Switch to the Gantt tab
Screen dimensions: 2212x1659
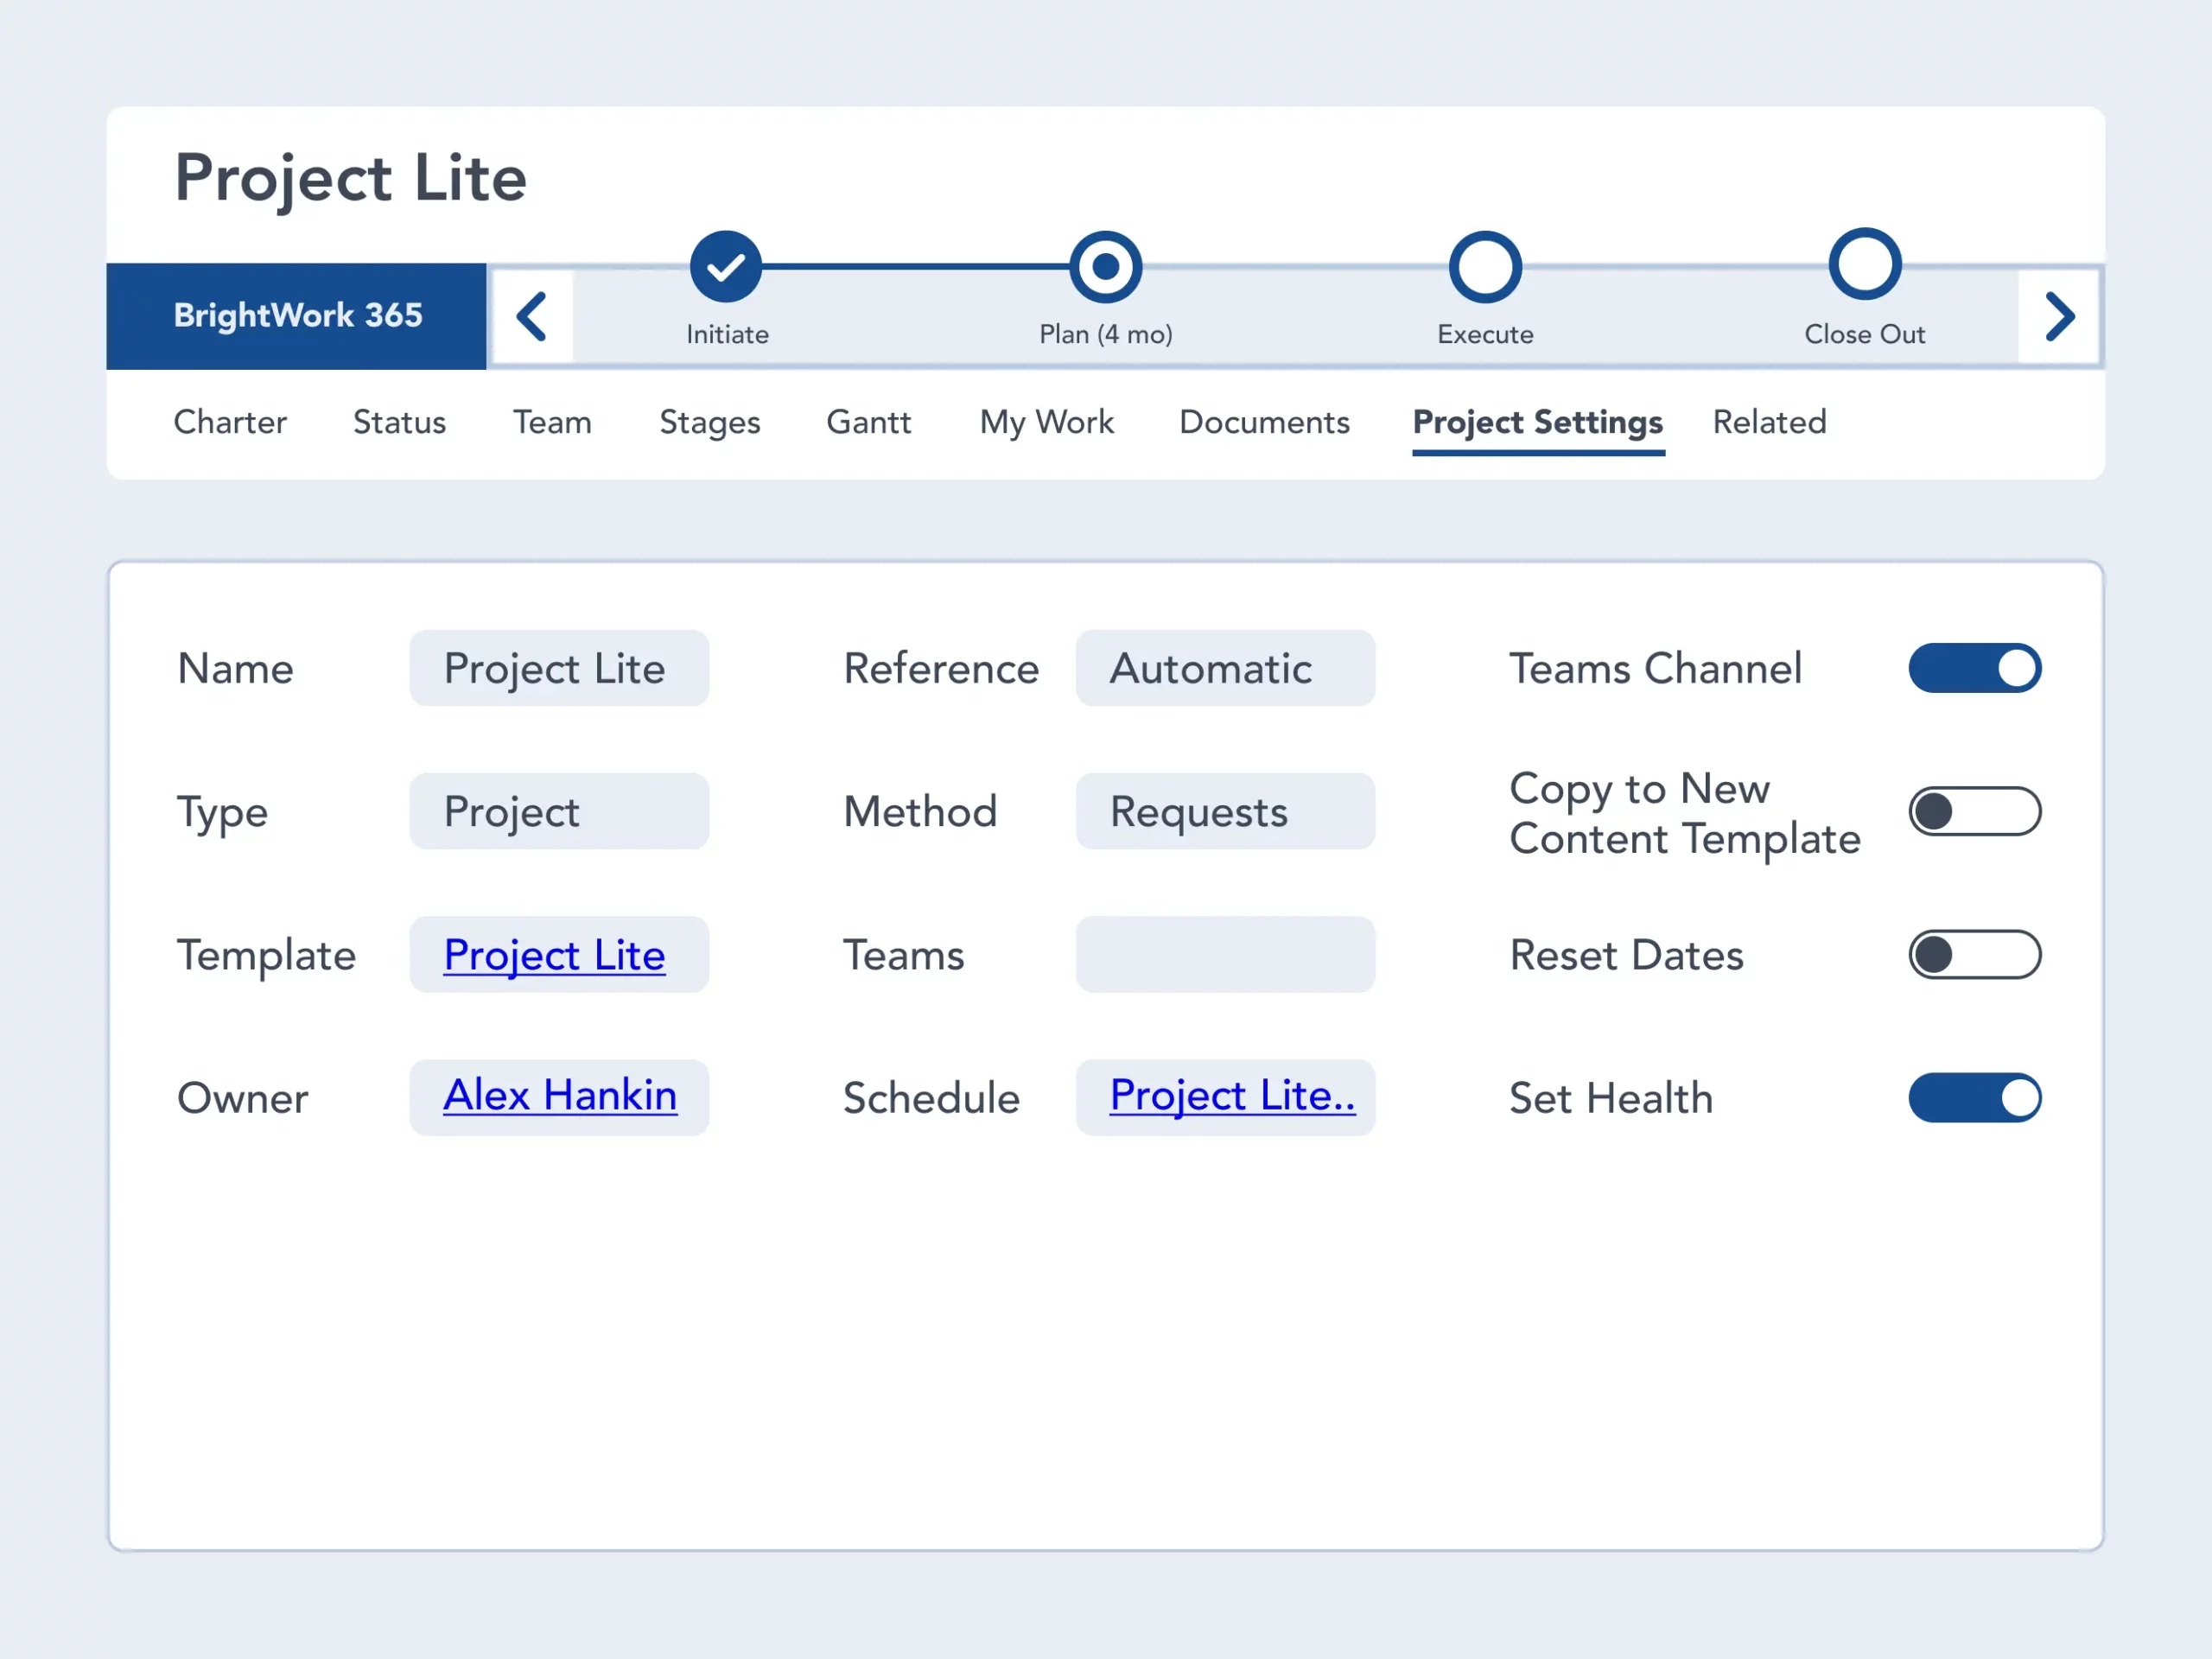click(868, 422)
